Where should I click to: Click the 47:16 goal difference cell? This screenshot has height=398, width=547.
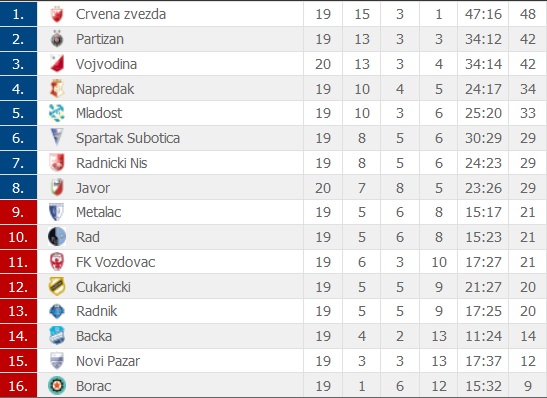tap(483, 14)
